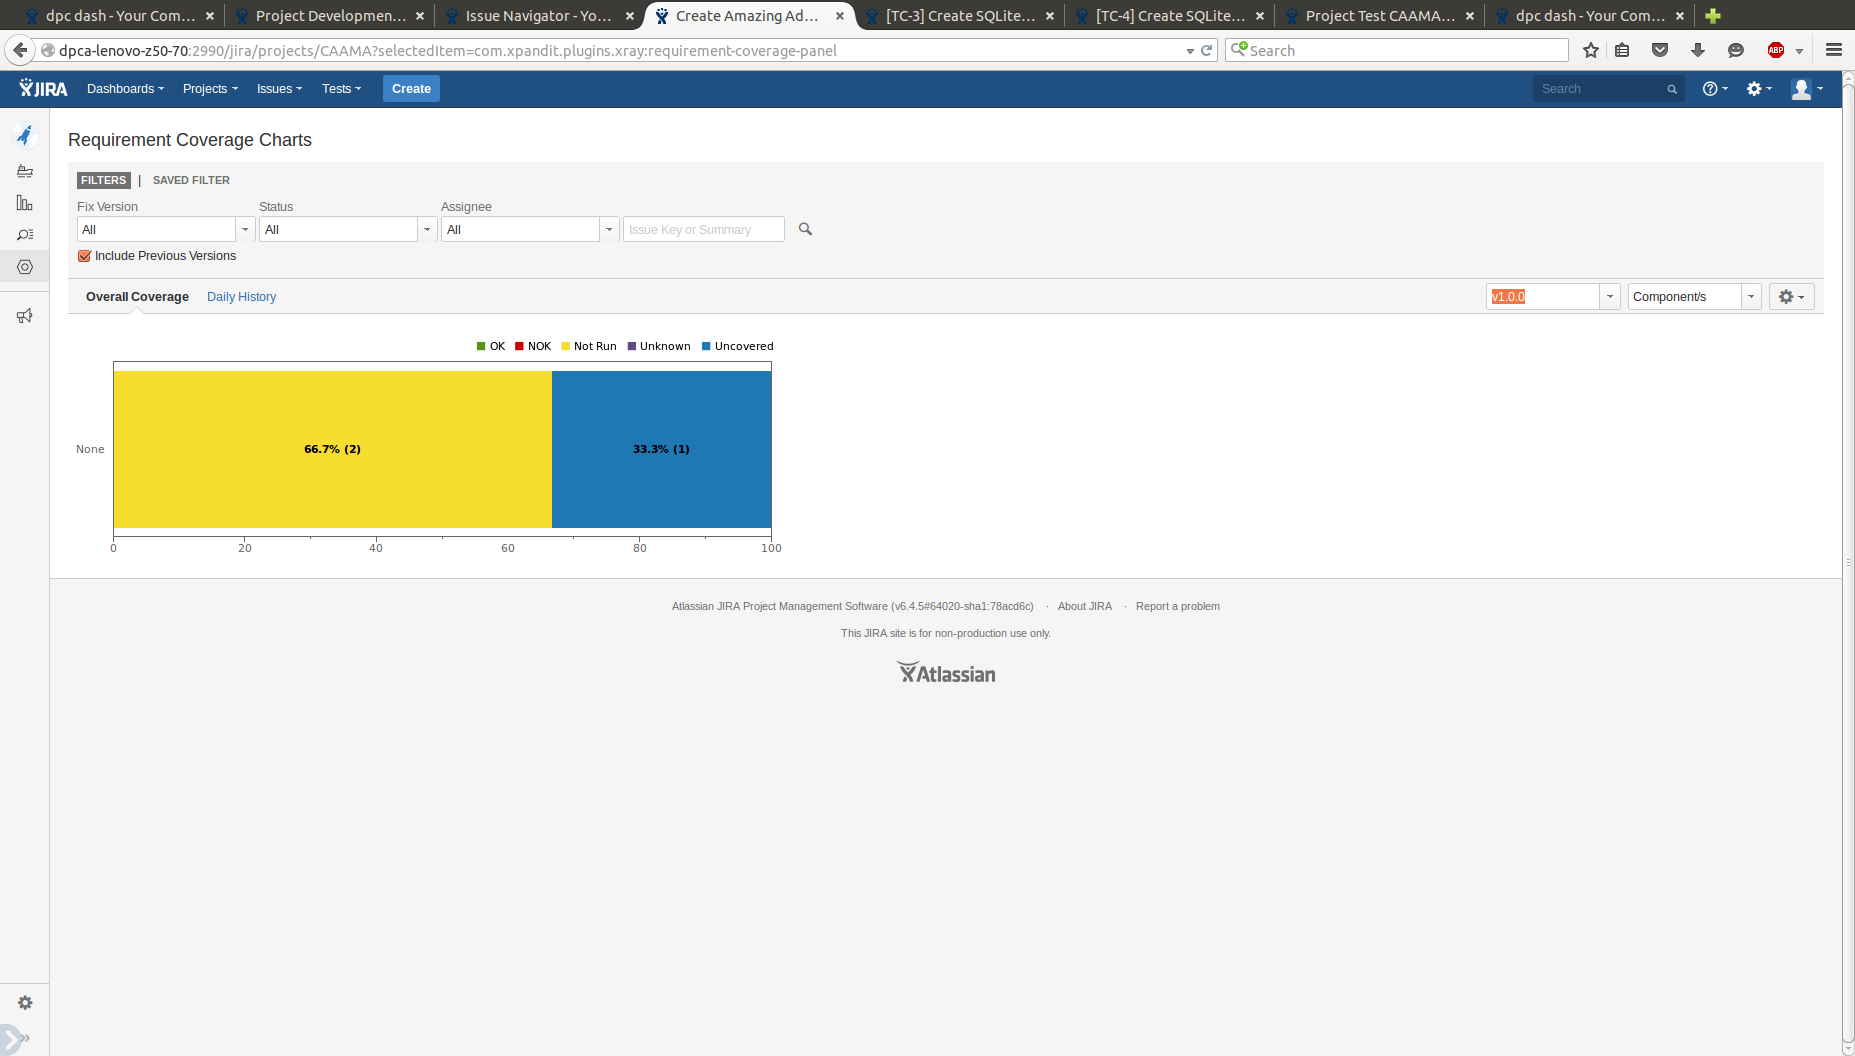Toggle the Unknown legend entry

pos(658,346)
